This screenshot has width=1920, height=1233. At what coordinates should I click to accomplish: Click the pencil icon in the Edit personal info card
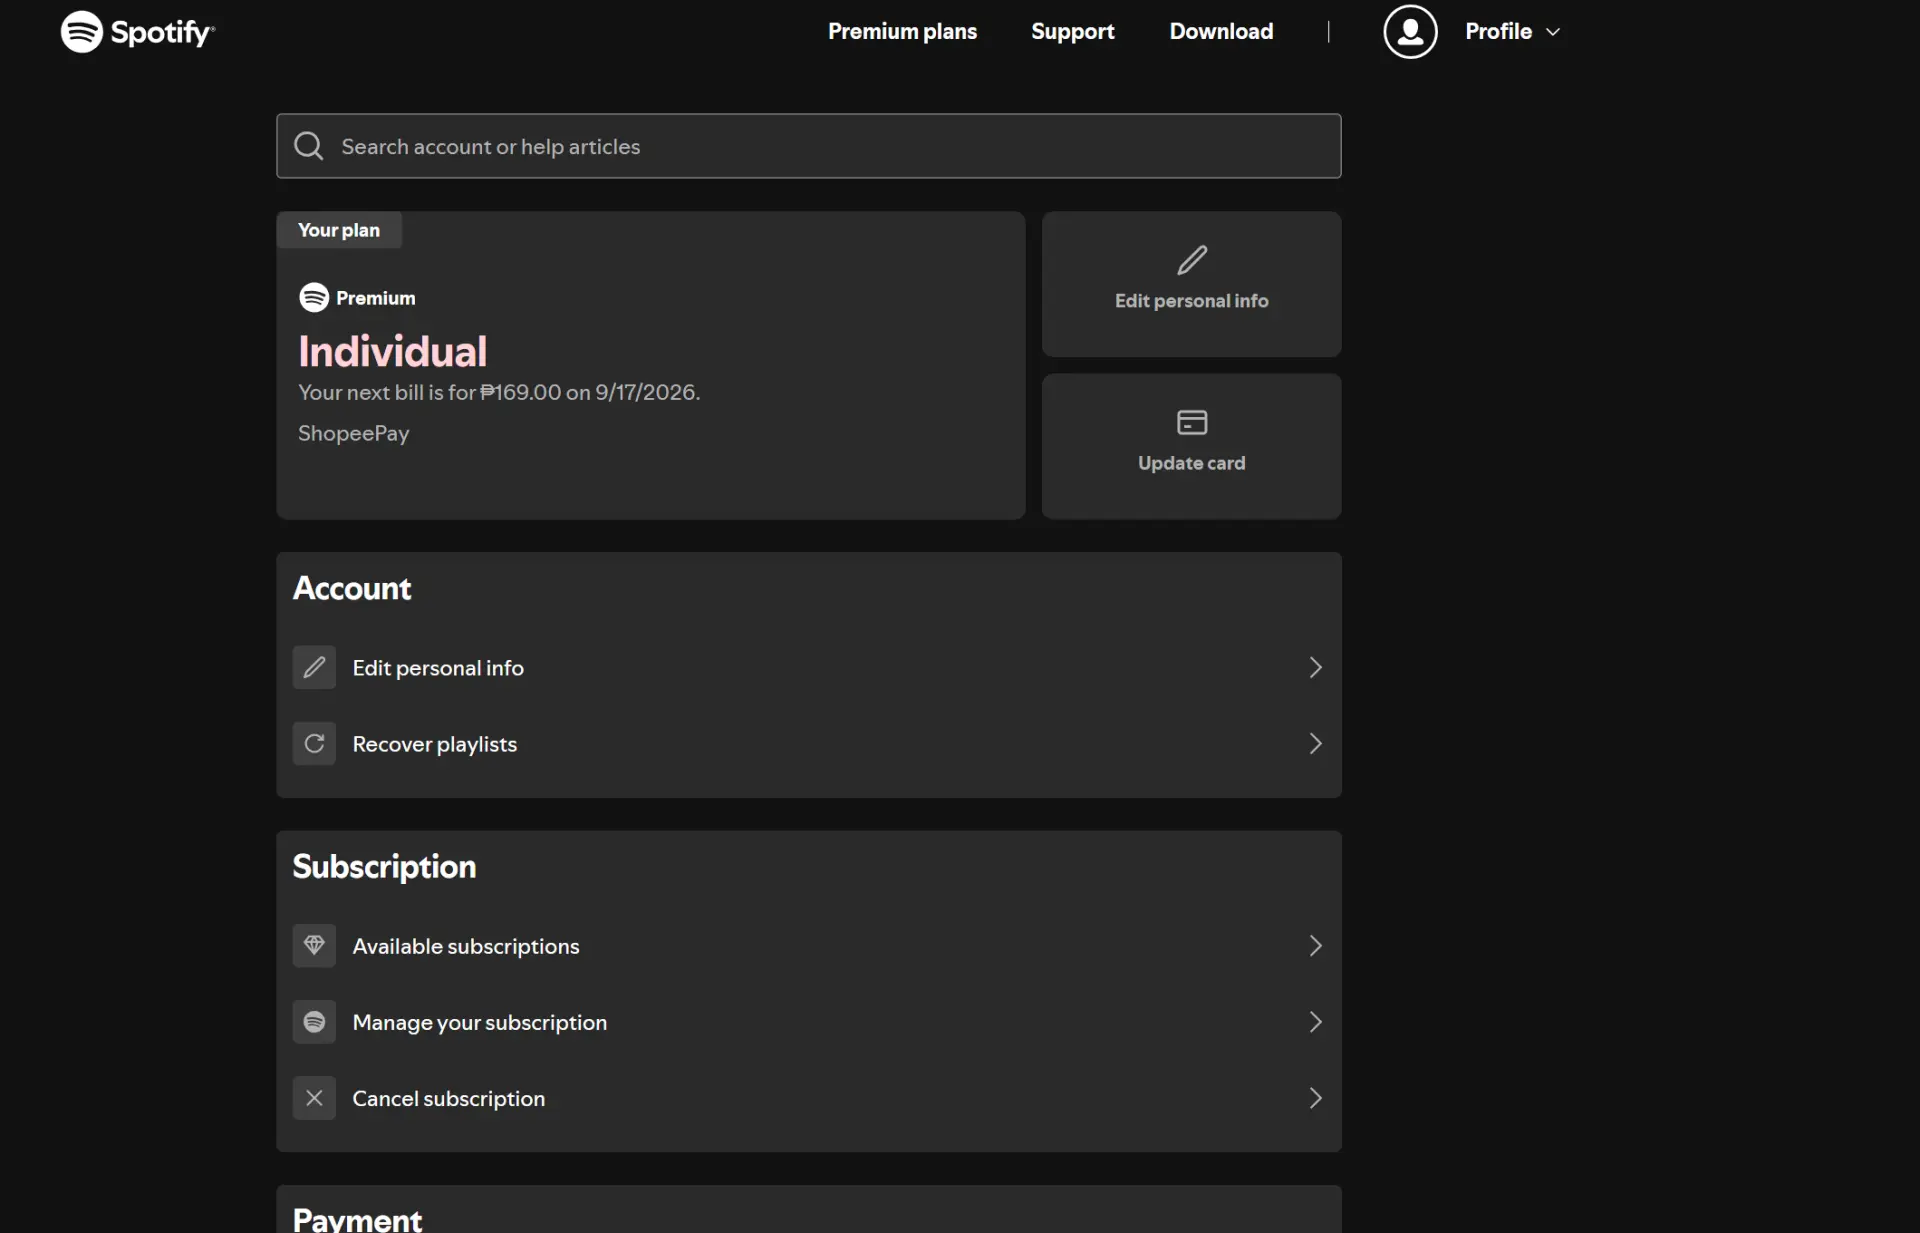click(1192, 260)
